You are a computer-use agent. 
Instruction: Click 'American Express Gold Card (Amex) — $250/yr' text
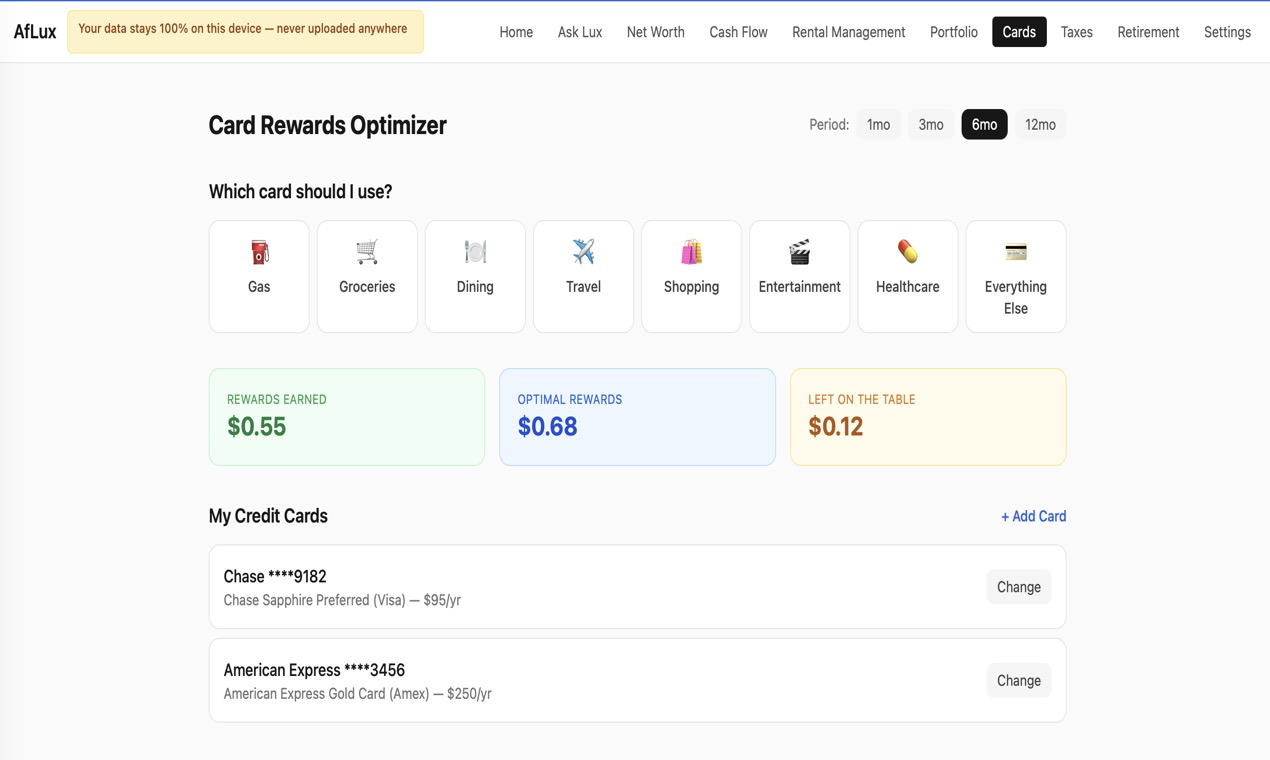[357, 693]
